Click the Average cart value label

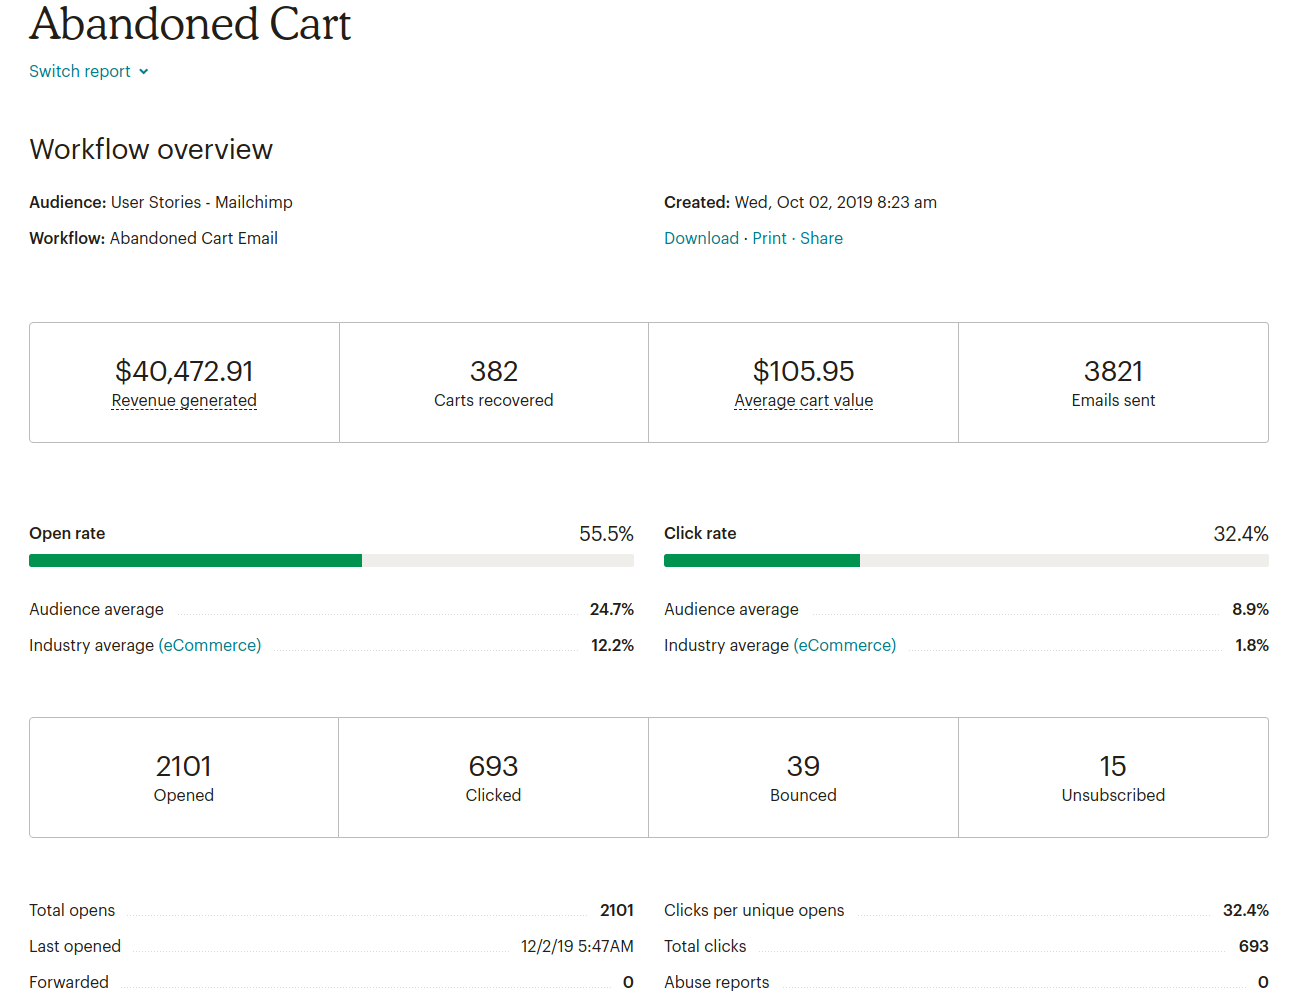pos(803,401)
